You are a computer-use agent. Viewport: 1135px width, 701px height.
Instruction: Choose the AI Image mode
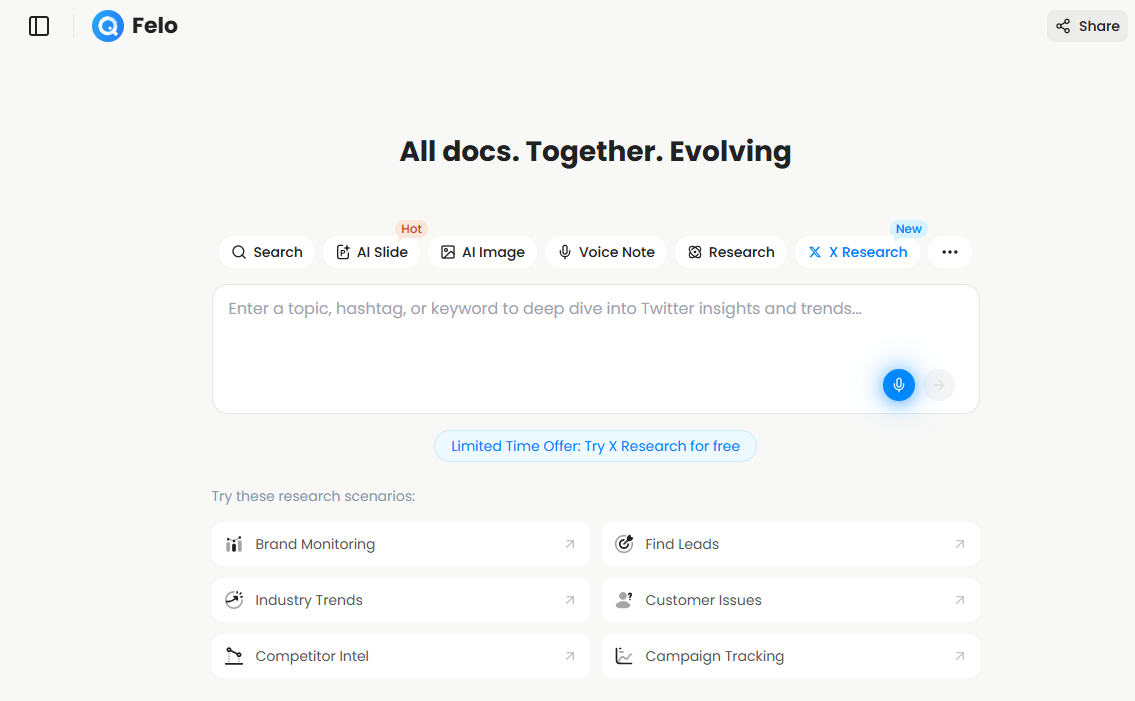[x=482, y=252]
